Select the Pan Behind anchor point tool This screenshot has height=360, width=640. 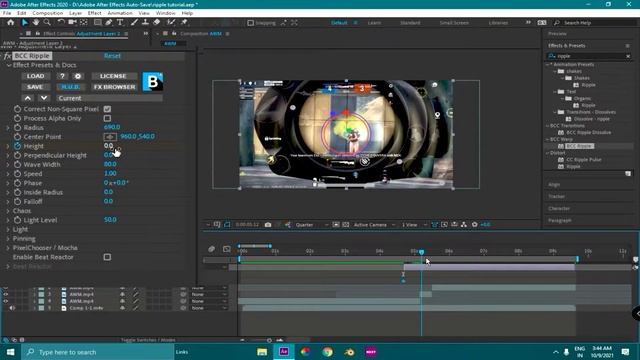[x=84, y=22]
